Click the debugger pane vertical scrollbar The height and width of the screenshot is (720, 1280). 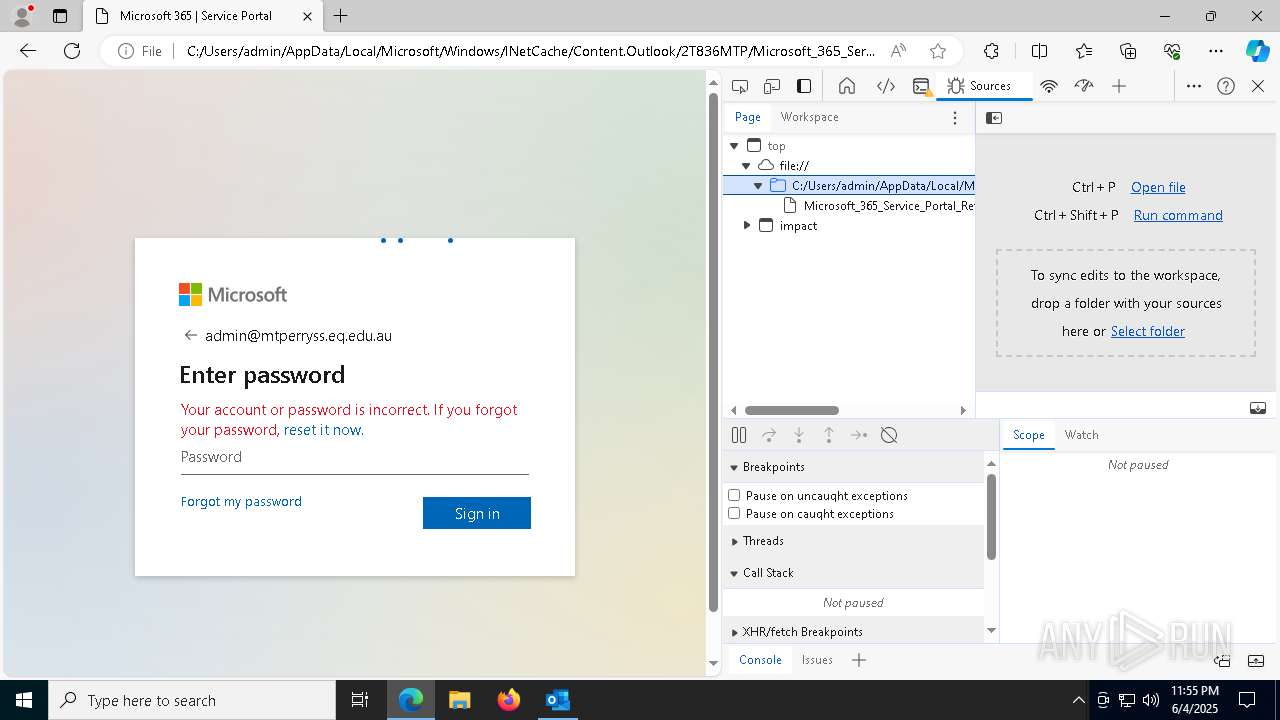point(991,517)
